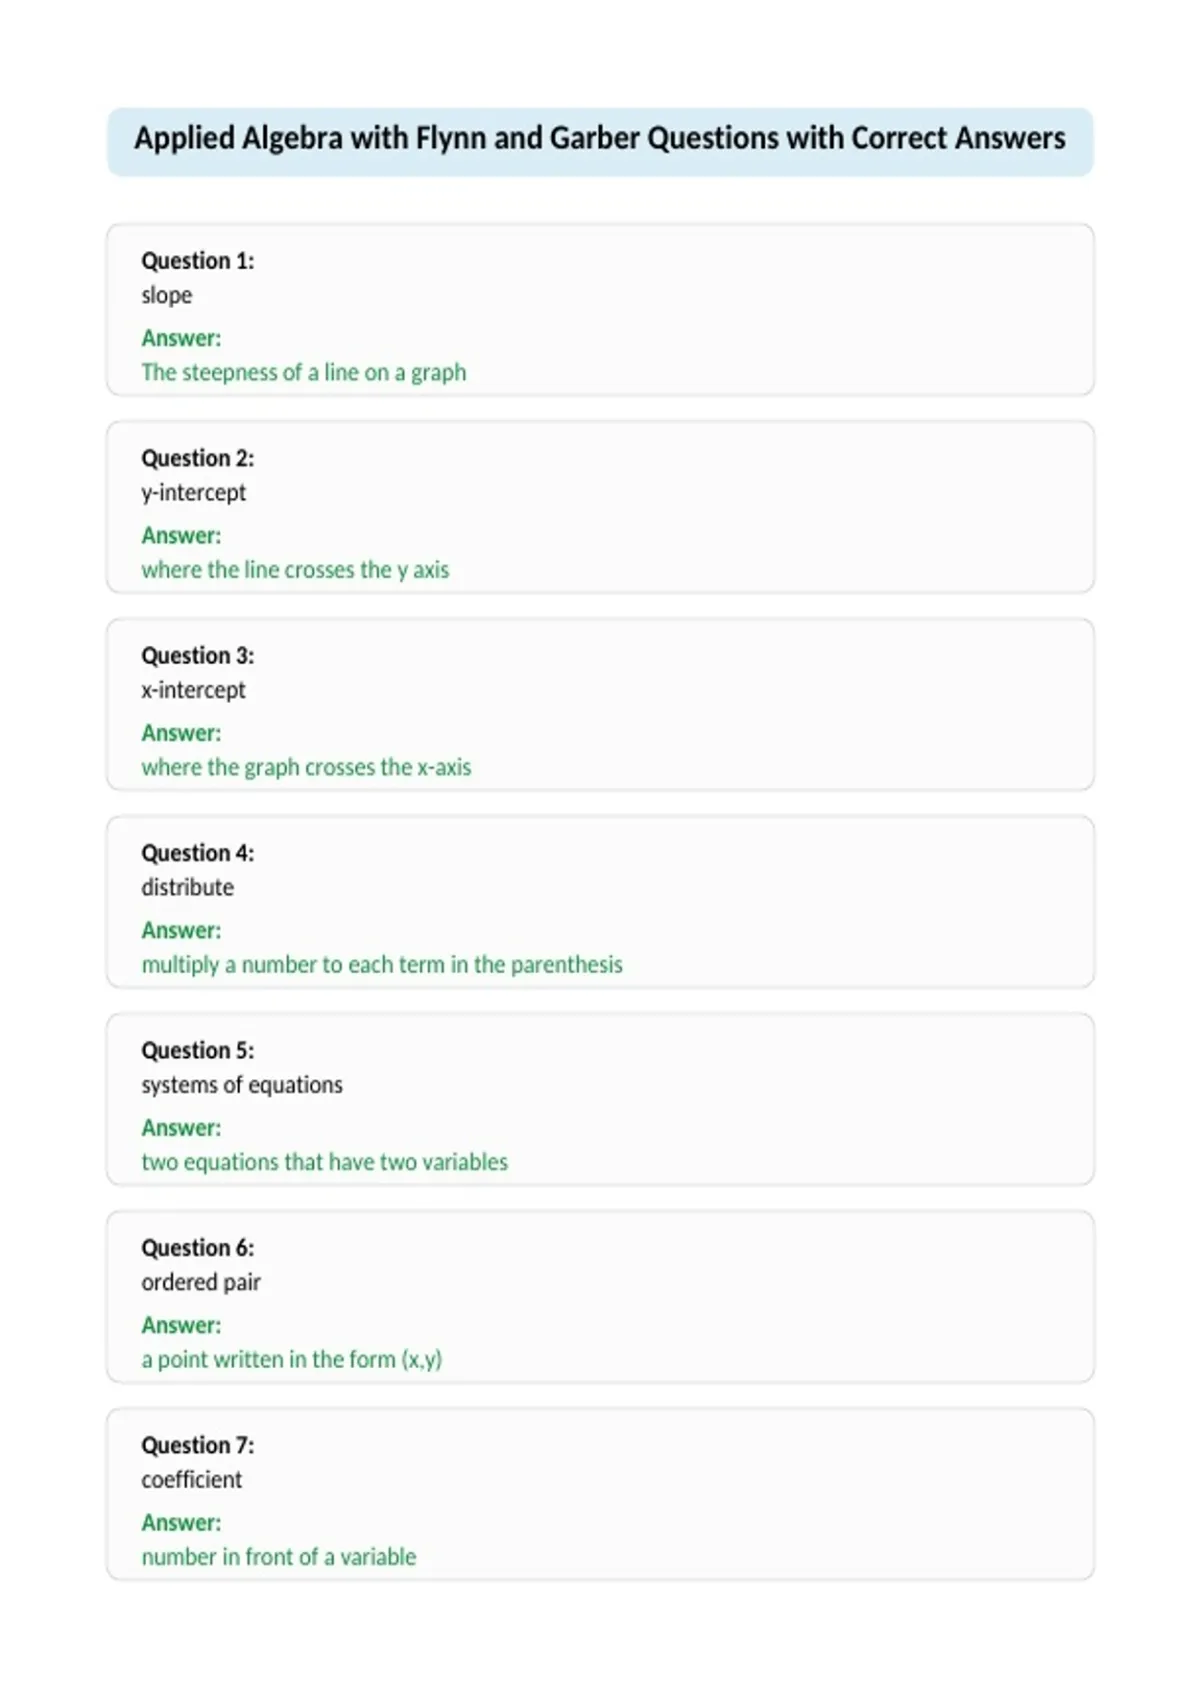Viewport: 1200px width, 1700px height.
Task: Click the answer 'The steepness of a line on a graph'
Action: (x=304, y=372)
